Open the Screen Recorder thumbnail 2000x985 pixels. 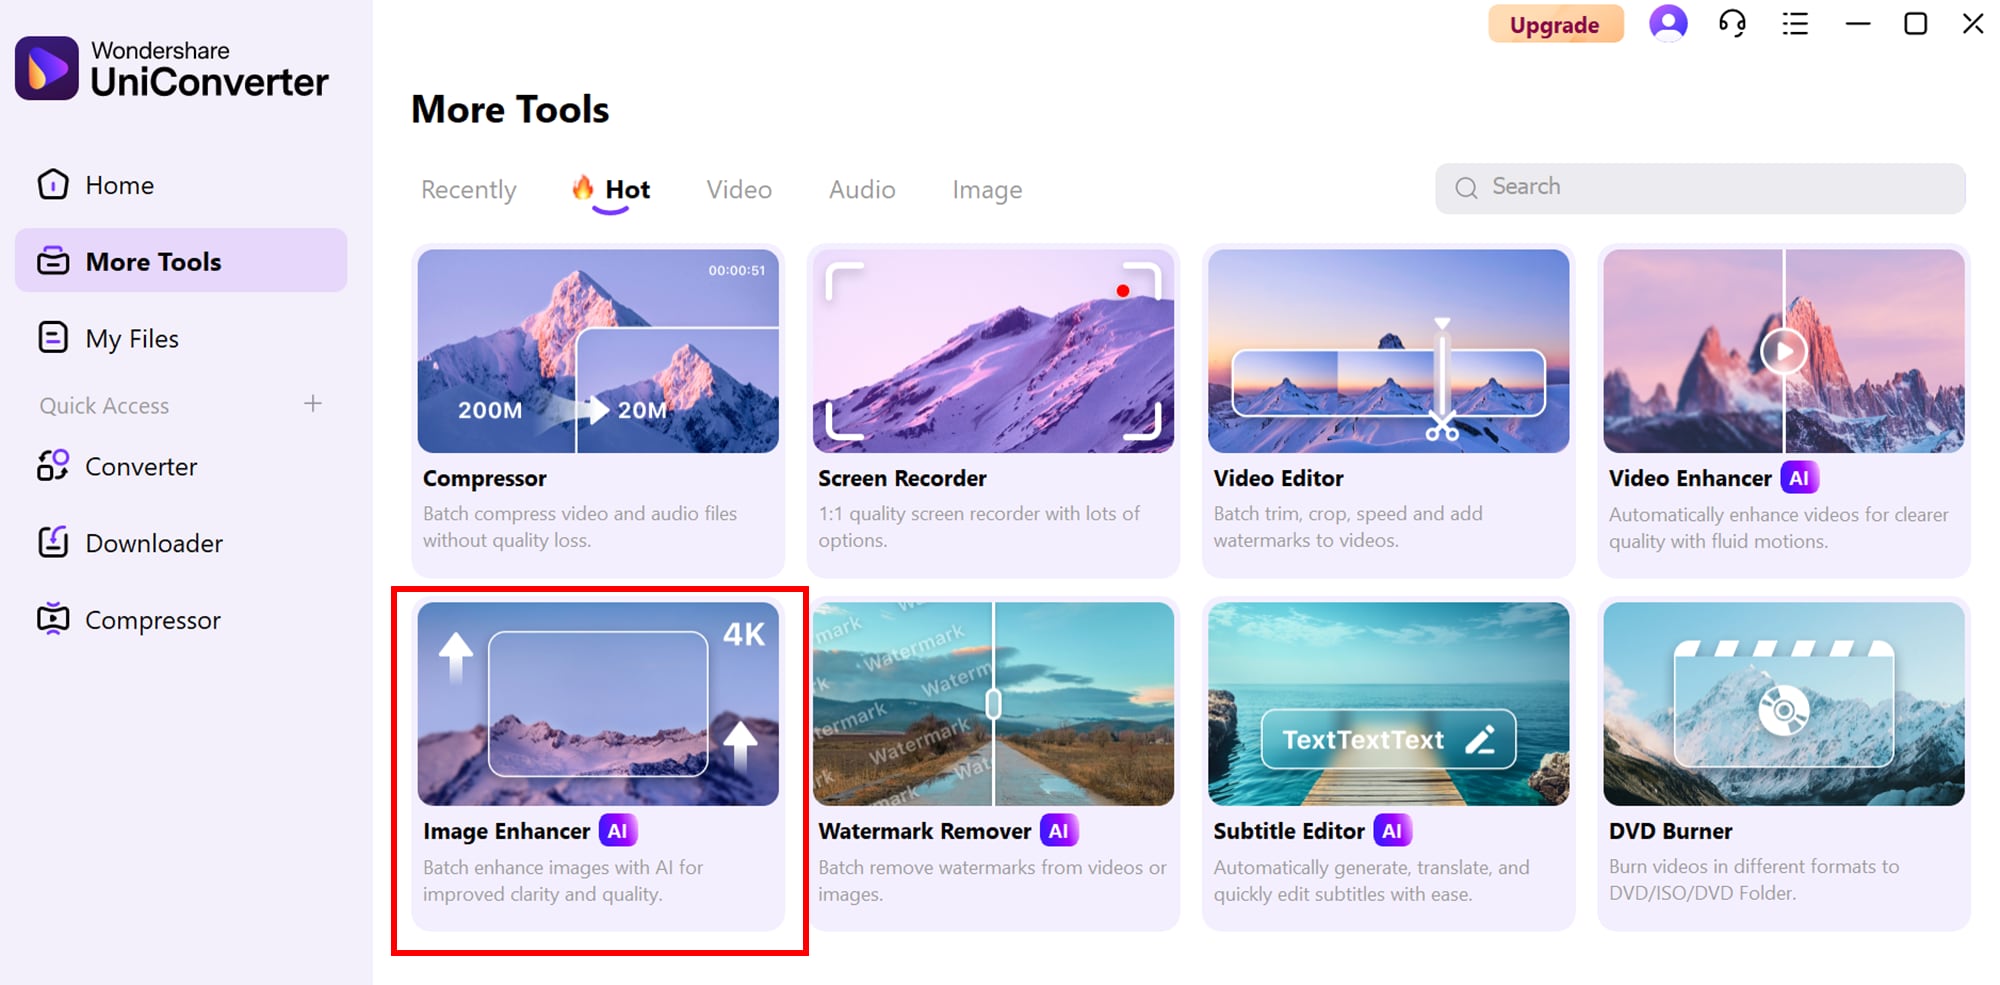(993, 351)
